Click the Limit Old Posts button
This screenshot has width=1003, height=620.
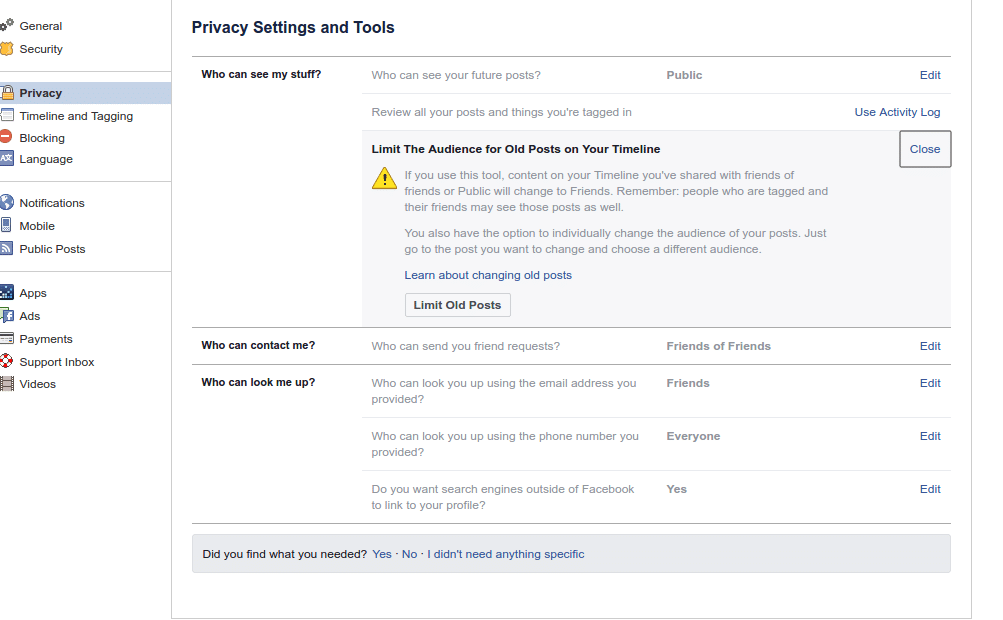click(x=457, y=305)
